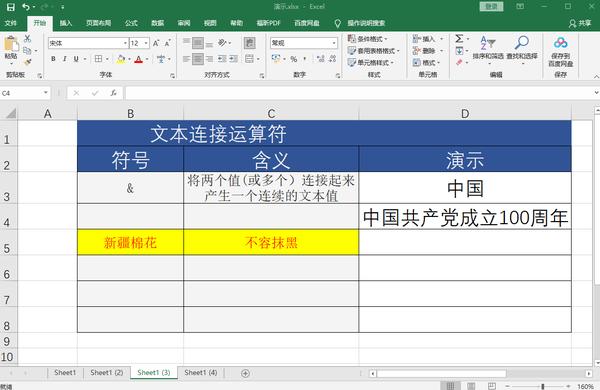Open Find and Select magnifier icon
The image size is (600, 390).
[522, 42]
